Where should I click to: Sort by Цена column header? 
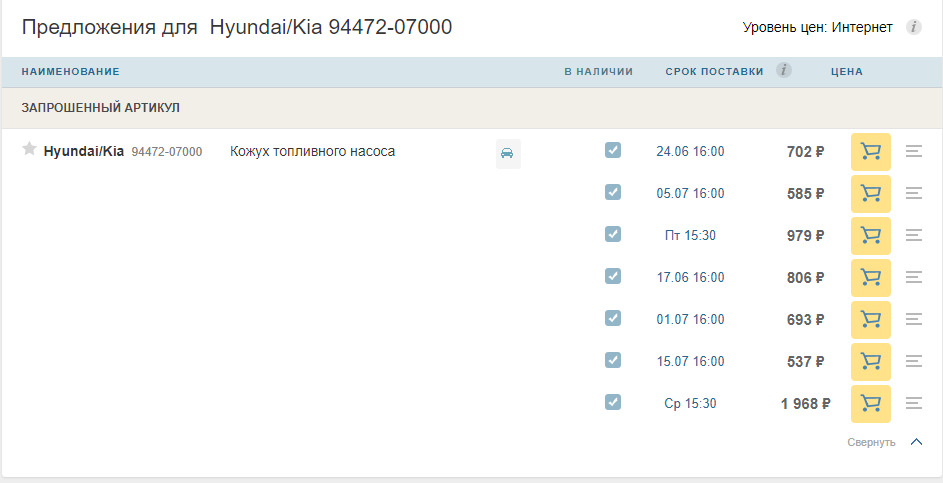click(846, 72)
